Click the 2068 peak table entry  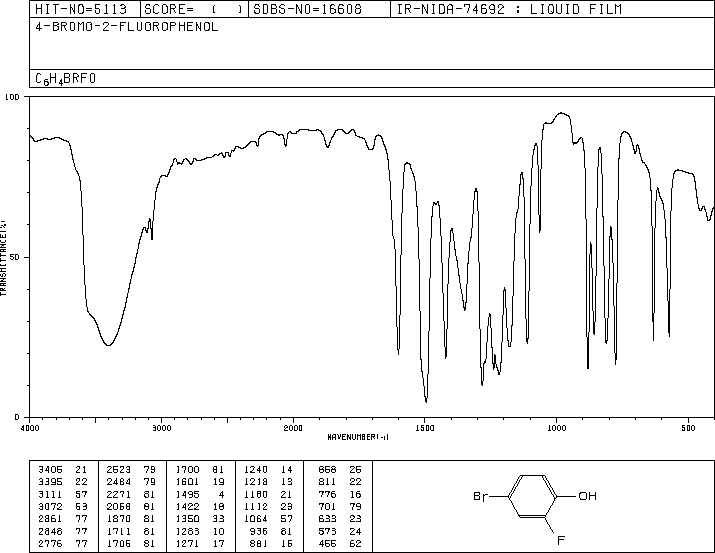click(x=119, y=506)
